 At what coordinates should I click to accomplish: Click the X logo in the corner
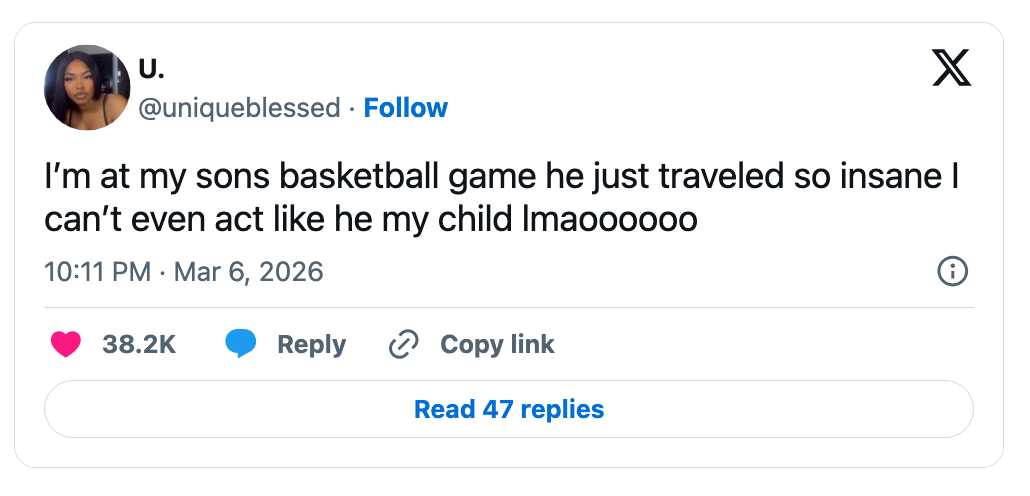tap(951, 68)
